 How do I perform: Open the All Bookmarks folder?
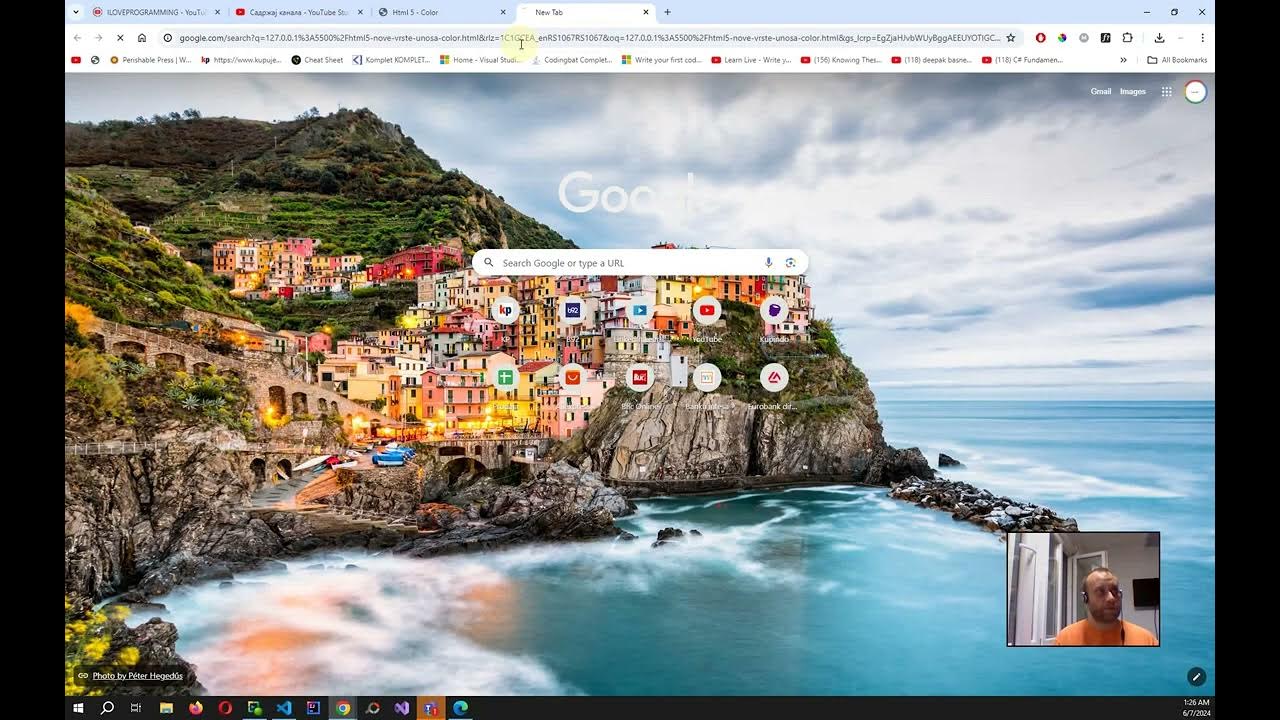1177,60
